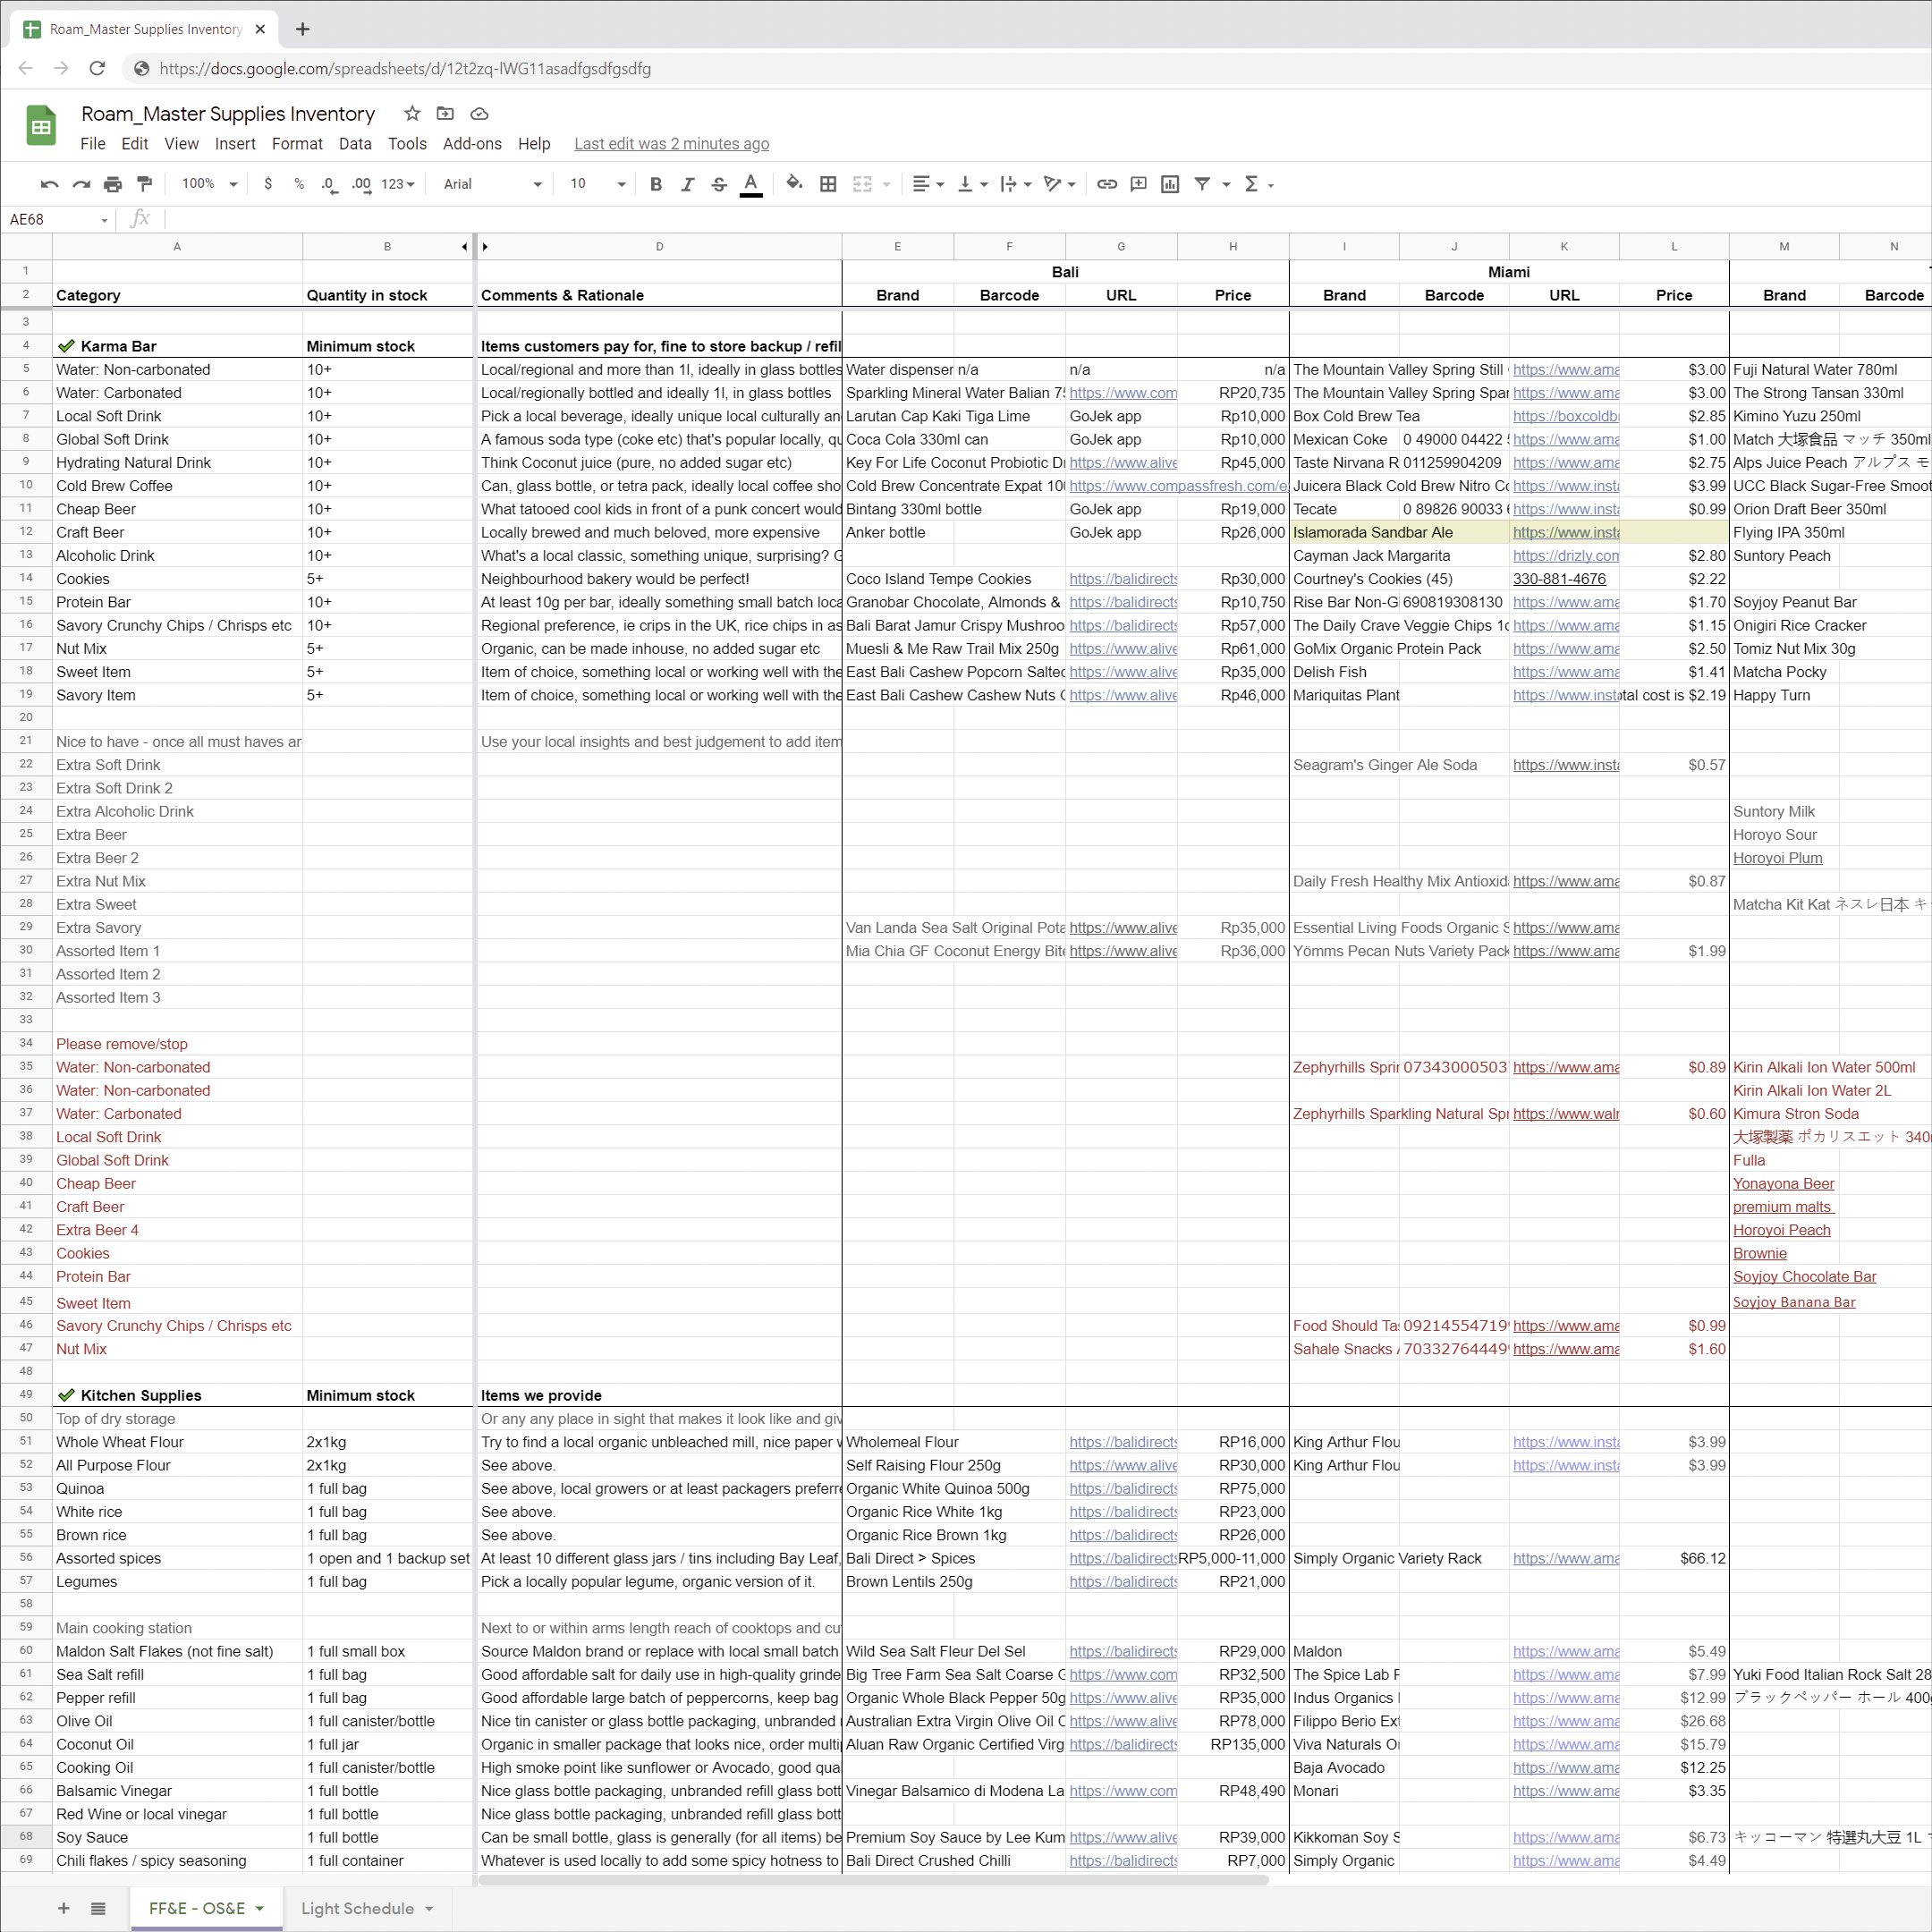1932x1932 pixels.
Task: Open the Insert menu
Action: pyautogui.click(x=235, y=144)
